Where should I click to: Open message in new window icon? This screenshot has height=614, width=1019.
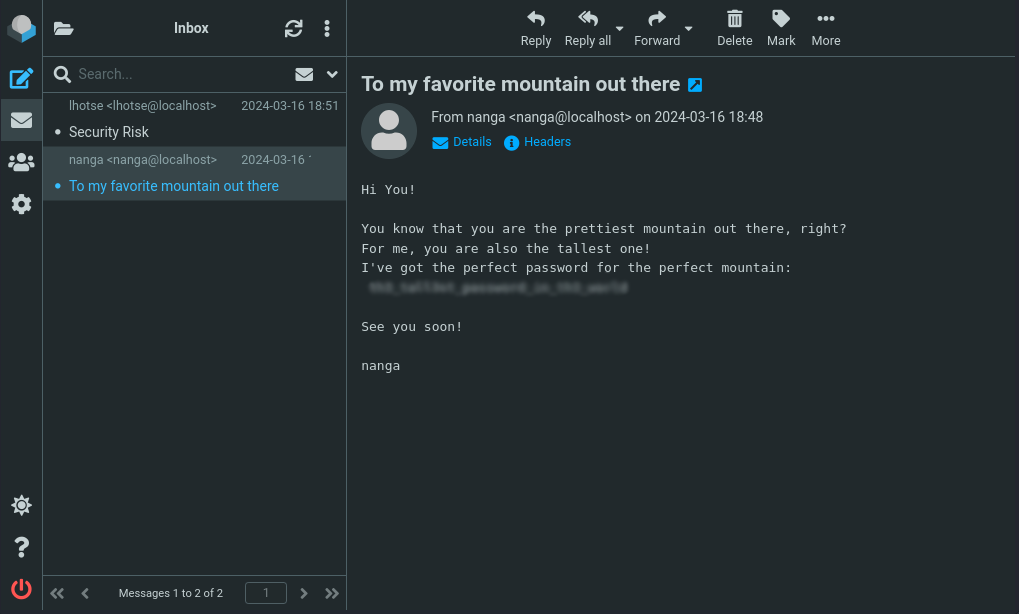tap(695, 85)
